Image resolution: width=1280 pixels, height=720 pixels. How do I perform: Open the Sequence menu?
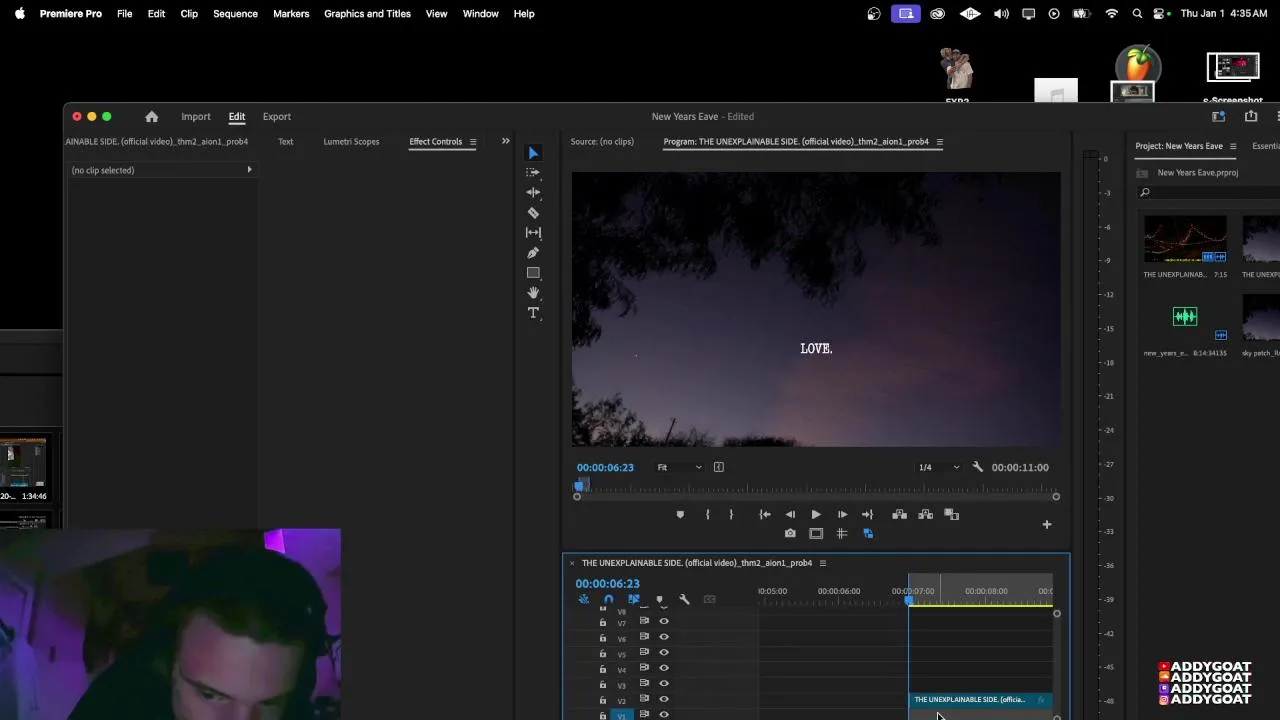[235, 14]
